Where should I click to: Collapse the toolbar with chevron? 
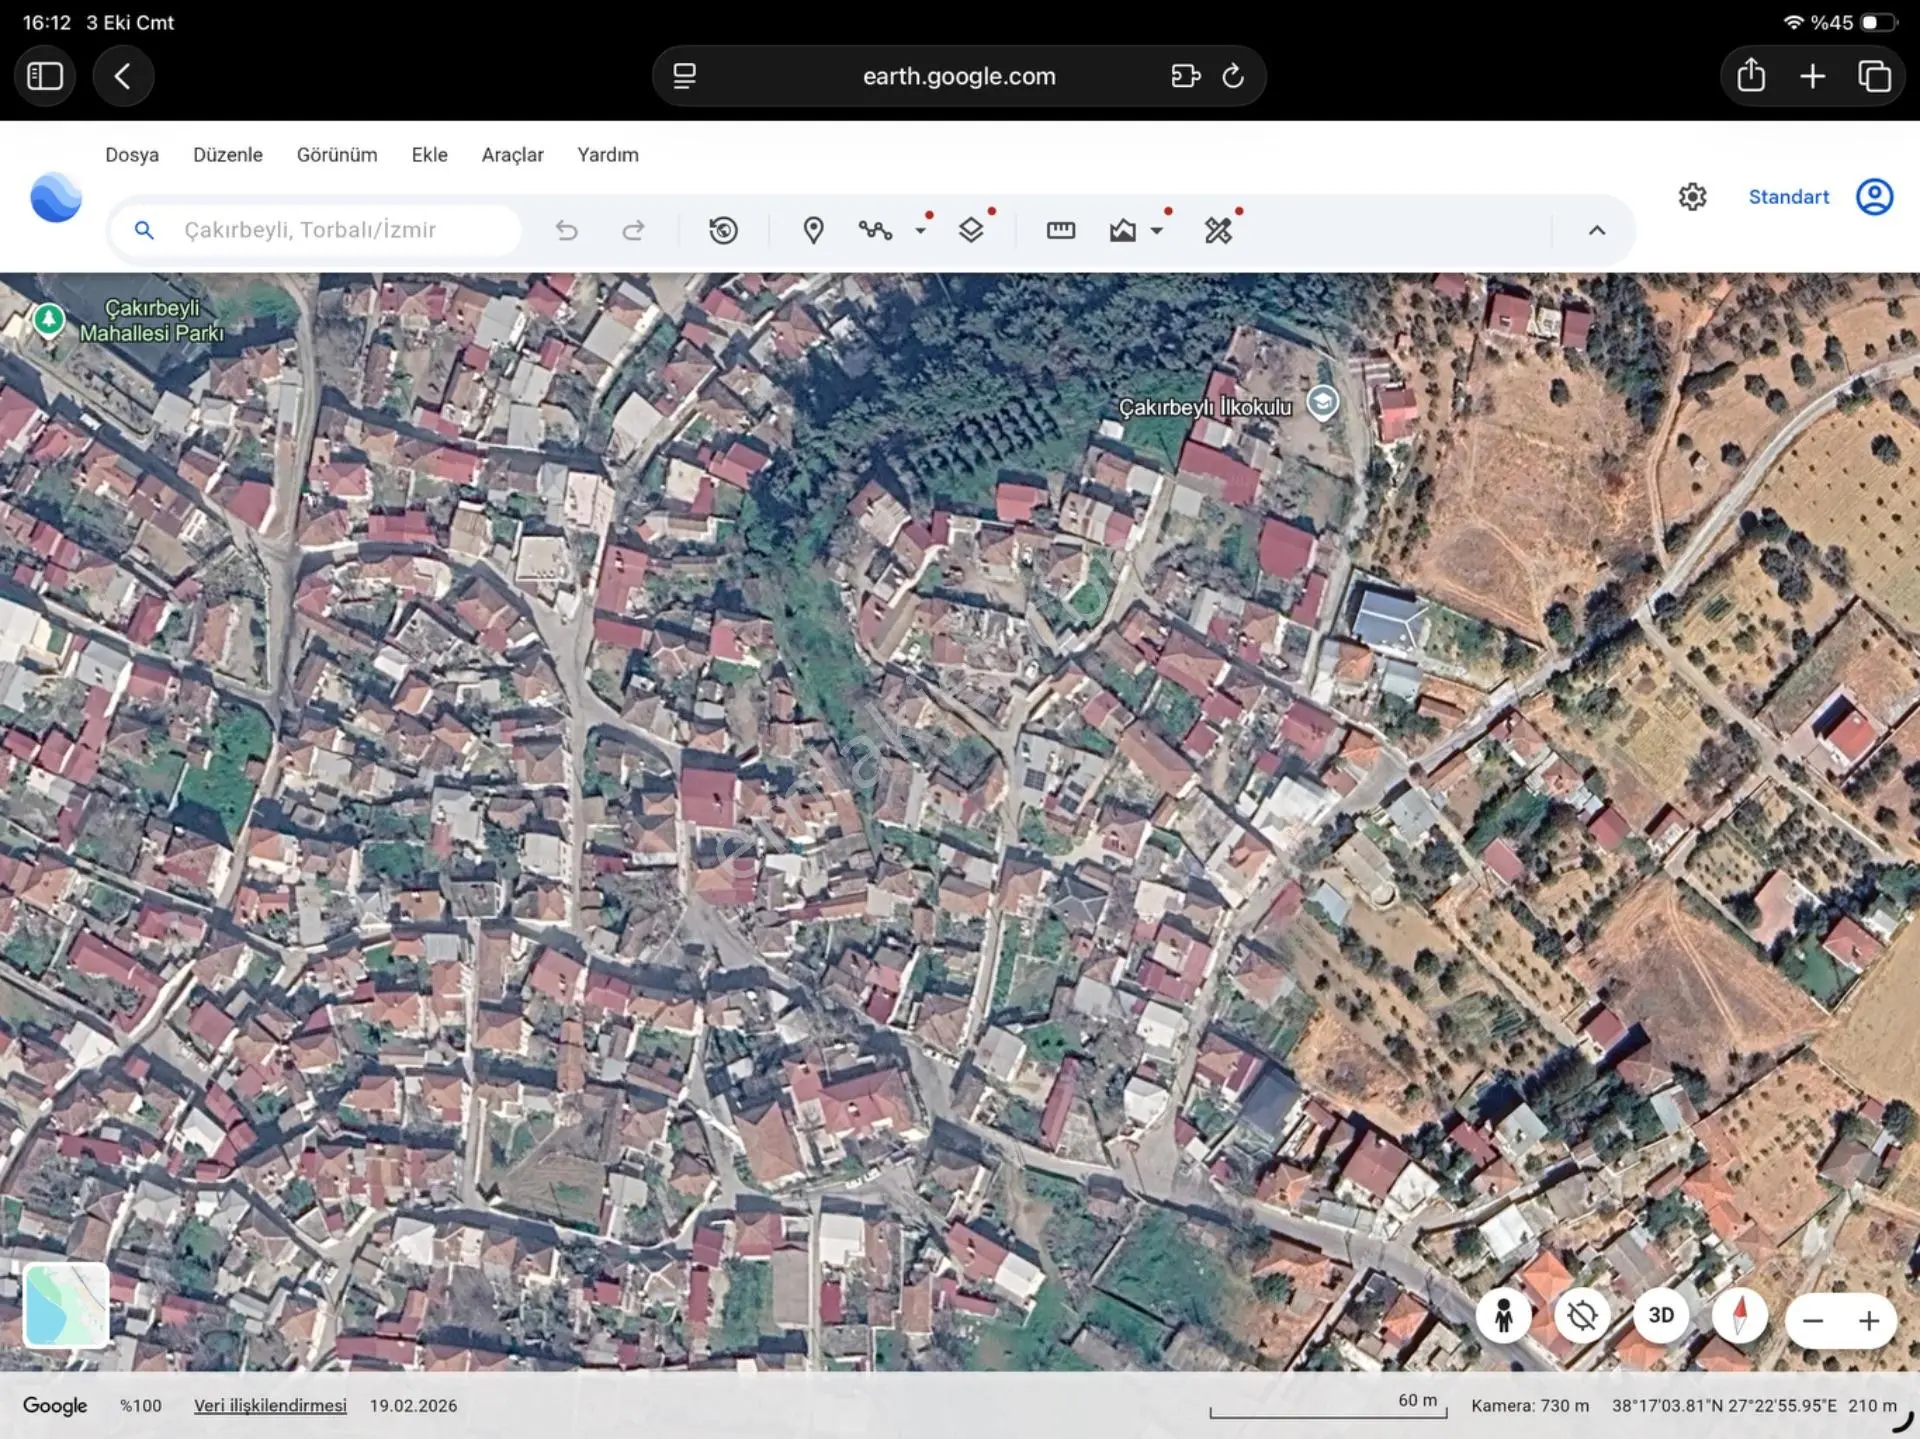pos(1597,231)
